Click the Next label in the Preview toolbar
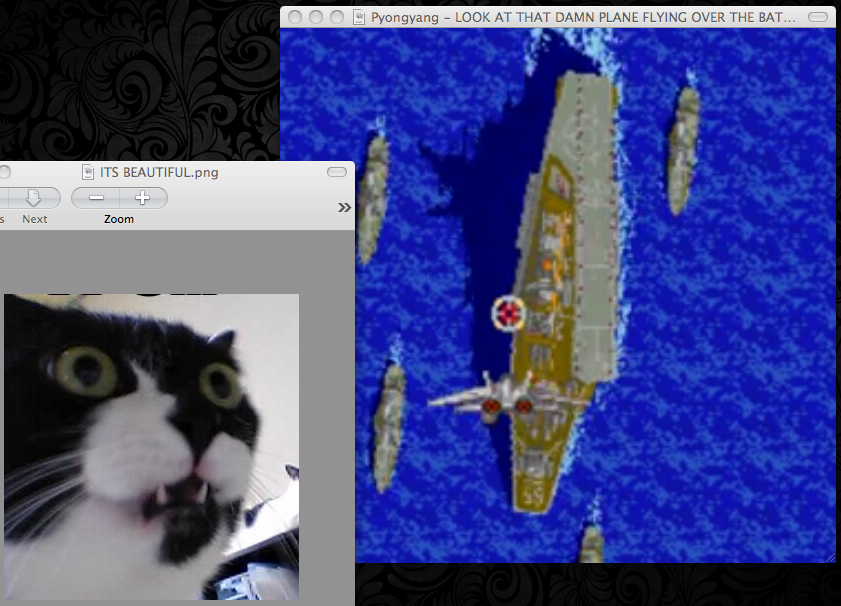Viewport: 841px width, 606px height. [35, 219]
